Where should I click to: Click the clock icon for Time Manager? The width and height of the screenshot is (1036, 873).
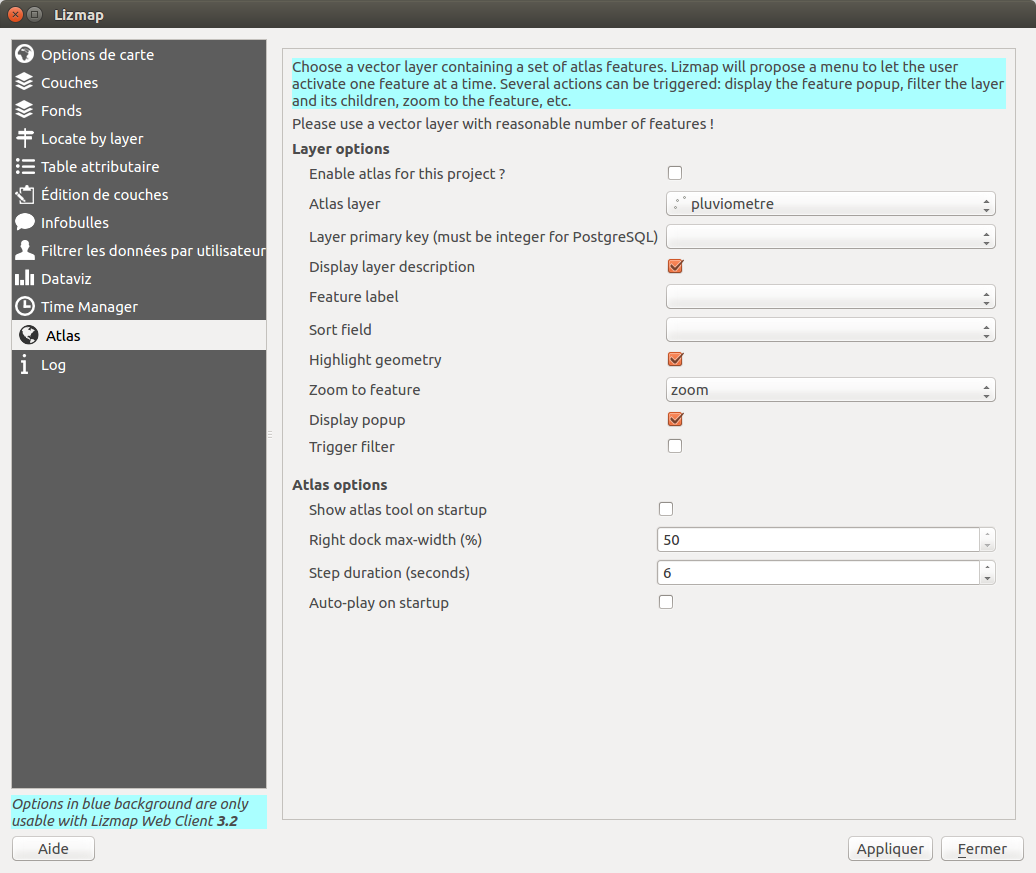[24, 306]
